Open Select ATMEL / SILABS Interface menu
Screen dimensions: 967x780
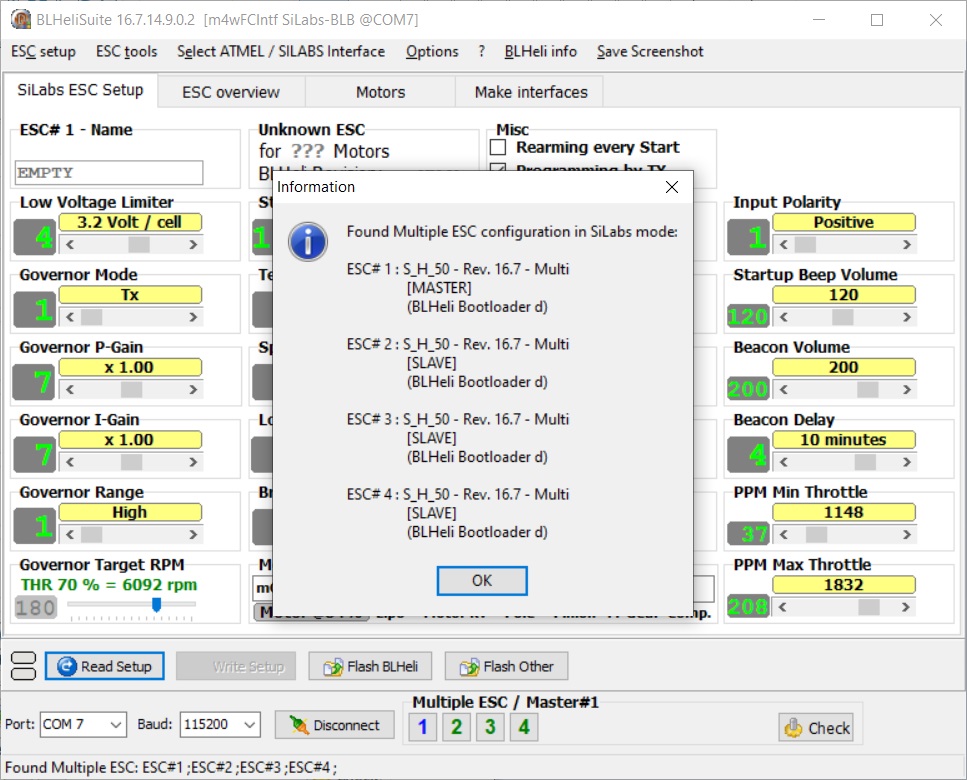coord(281,51)
